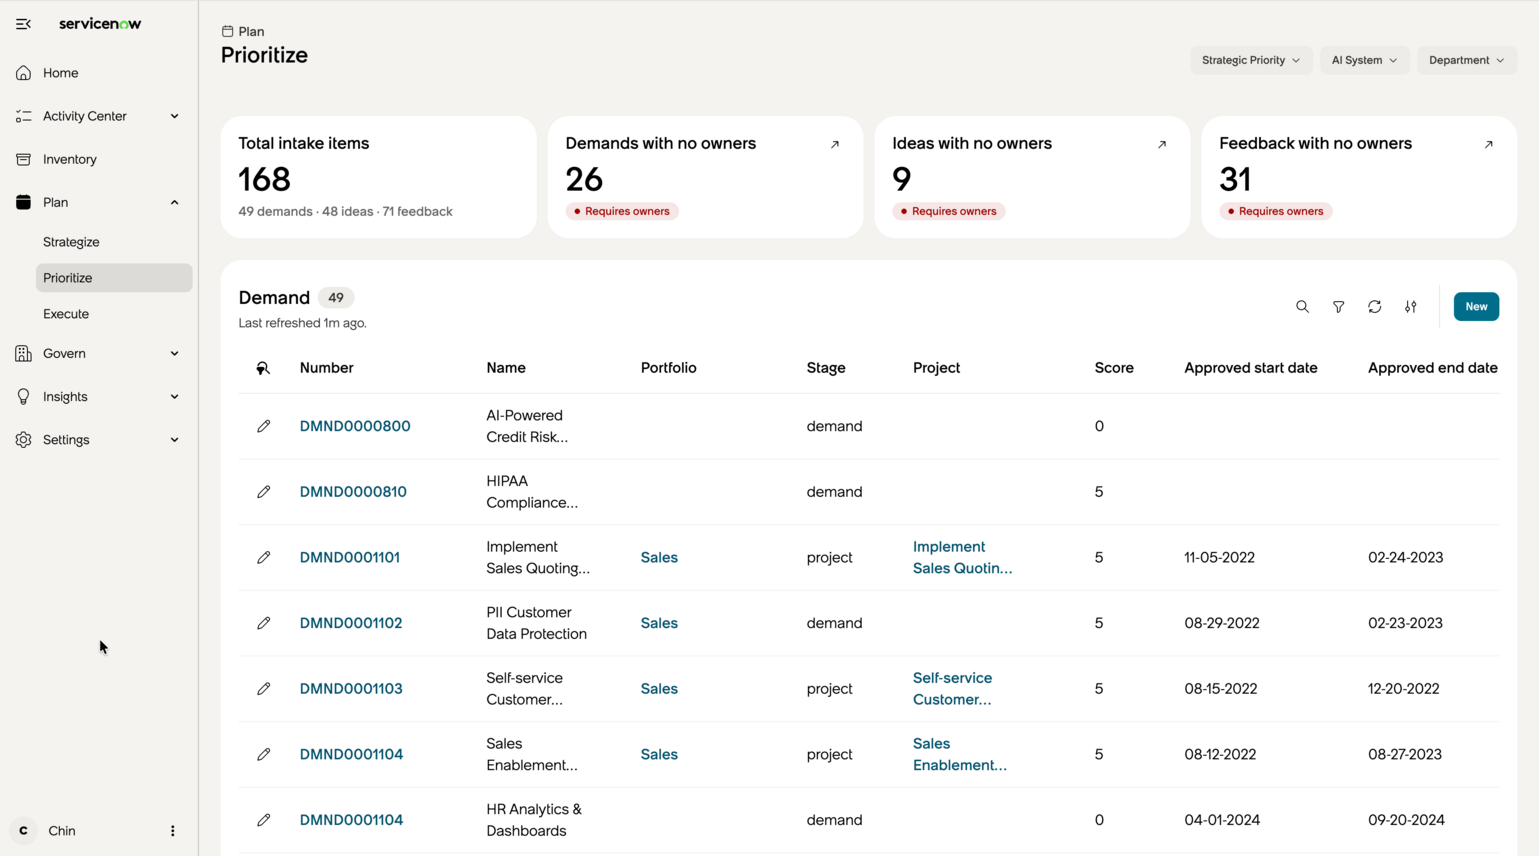Open the Strategic Priority dropdown
This screenshot has height=856, width=1539.
click(x=1250, y=60)
